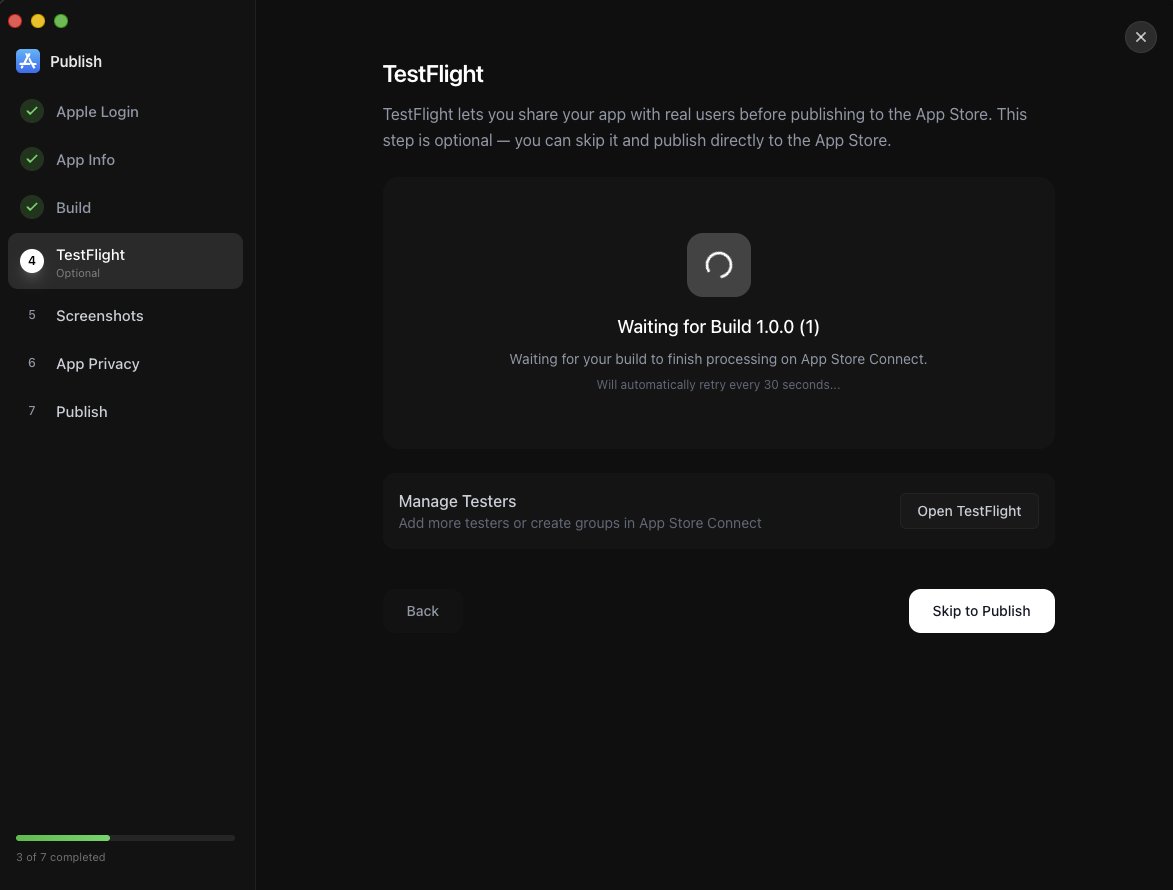Jump to the App Privacy step

coord(125,363)
